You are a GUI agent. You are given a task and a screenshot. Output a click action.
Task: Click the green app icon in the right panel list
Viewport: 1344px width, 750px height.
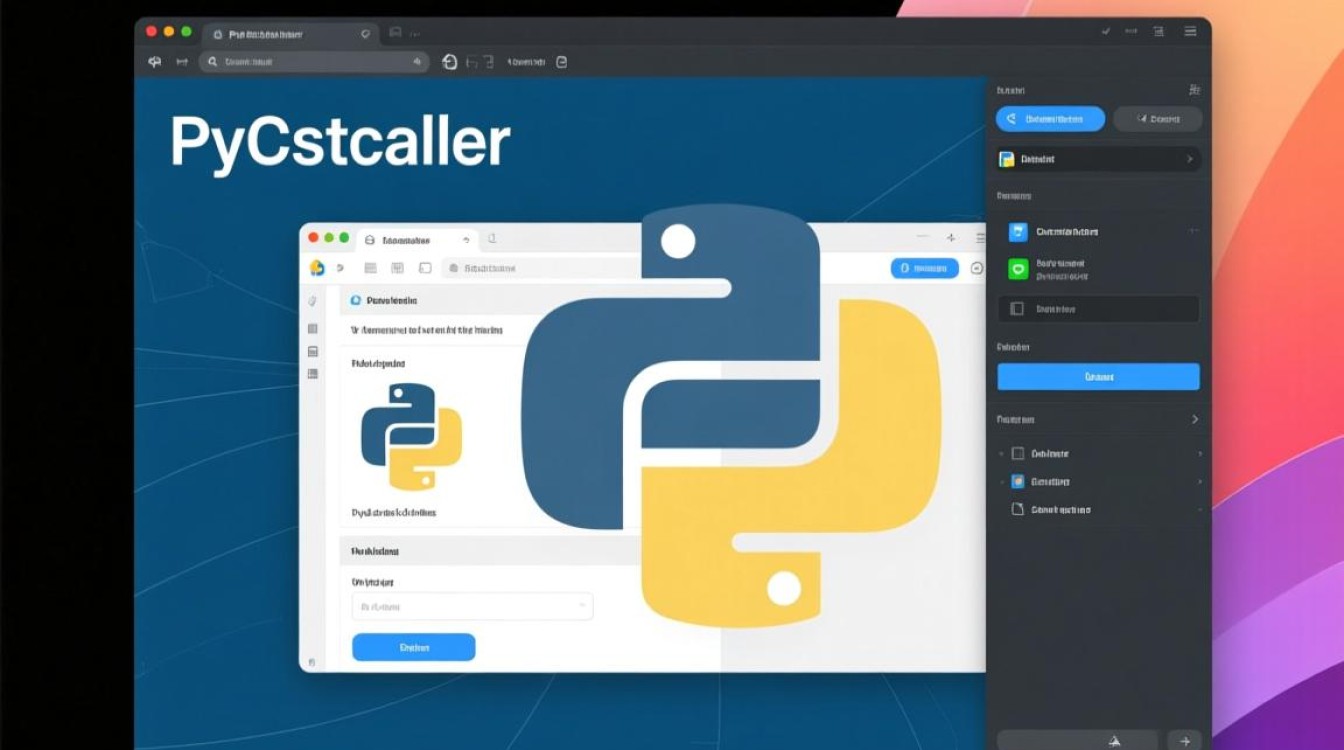(1018, 266)
